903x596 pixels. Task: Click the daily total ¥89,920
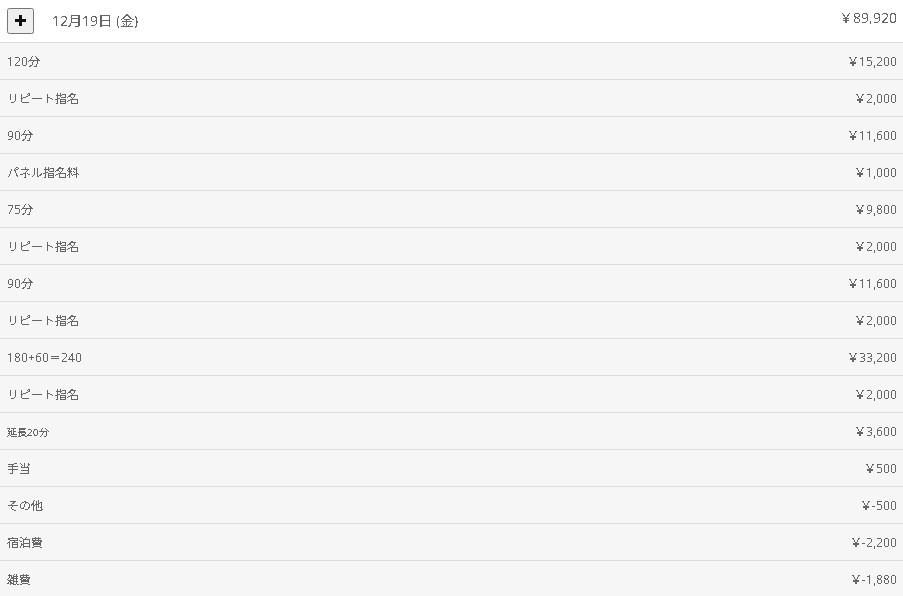tap(868, 18)
